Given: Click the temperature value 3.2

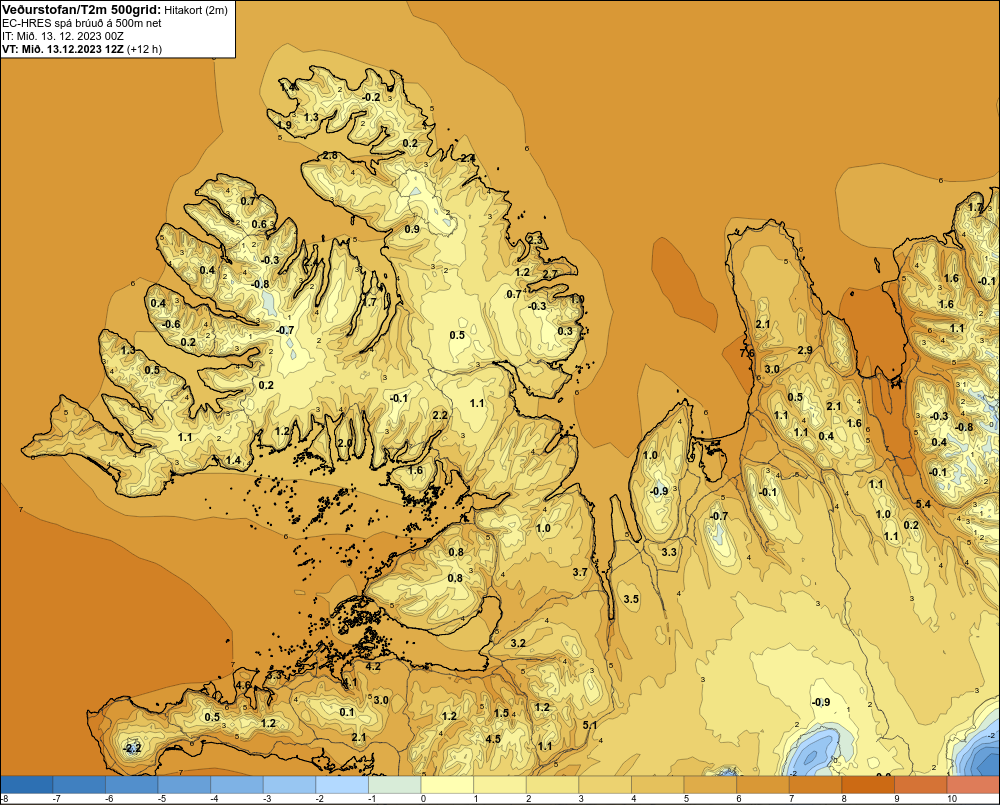Looking at the screenshot, I should pyautogui.click(x=518, y=643).
